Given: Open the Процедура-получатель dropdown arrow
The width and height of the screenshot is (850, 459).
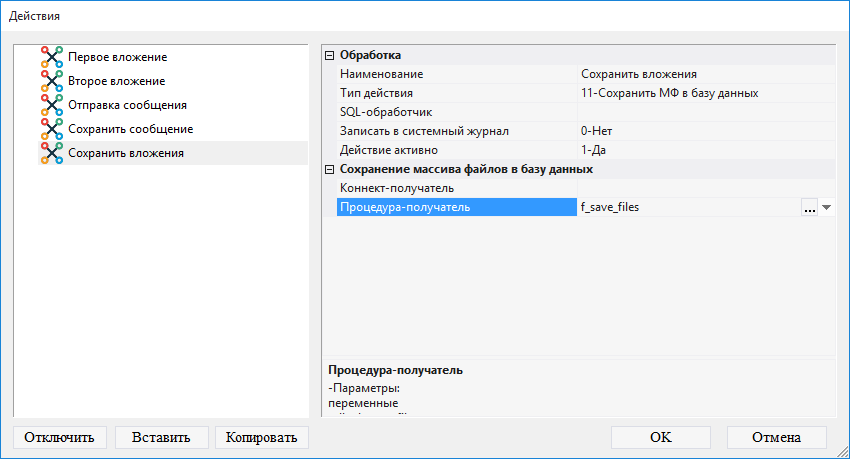Looking at the screenshot, I should coord(827,208).
